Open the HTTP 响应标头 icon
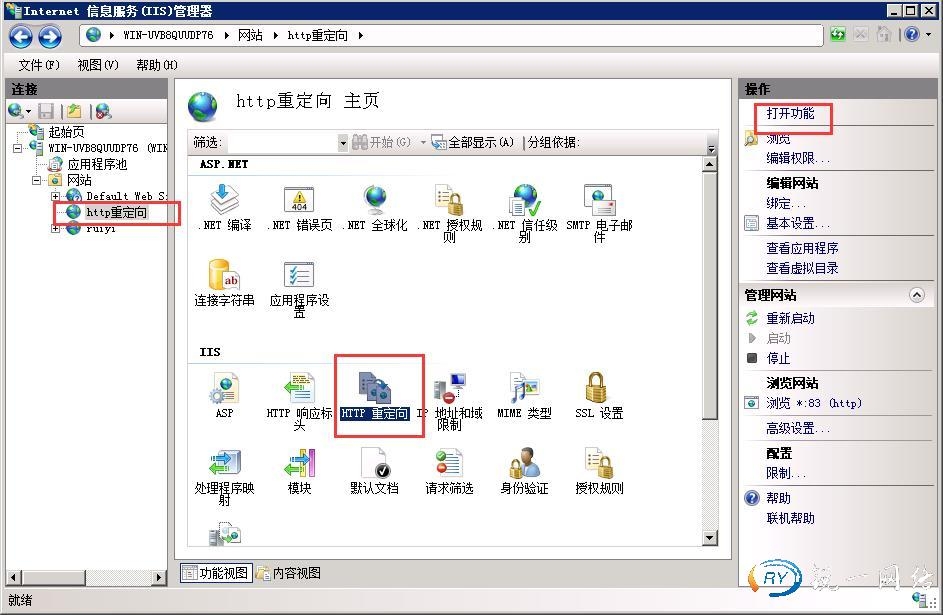This screenshot has height=615, width=943. pos(299,389)
